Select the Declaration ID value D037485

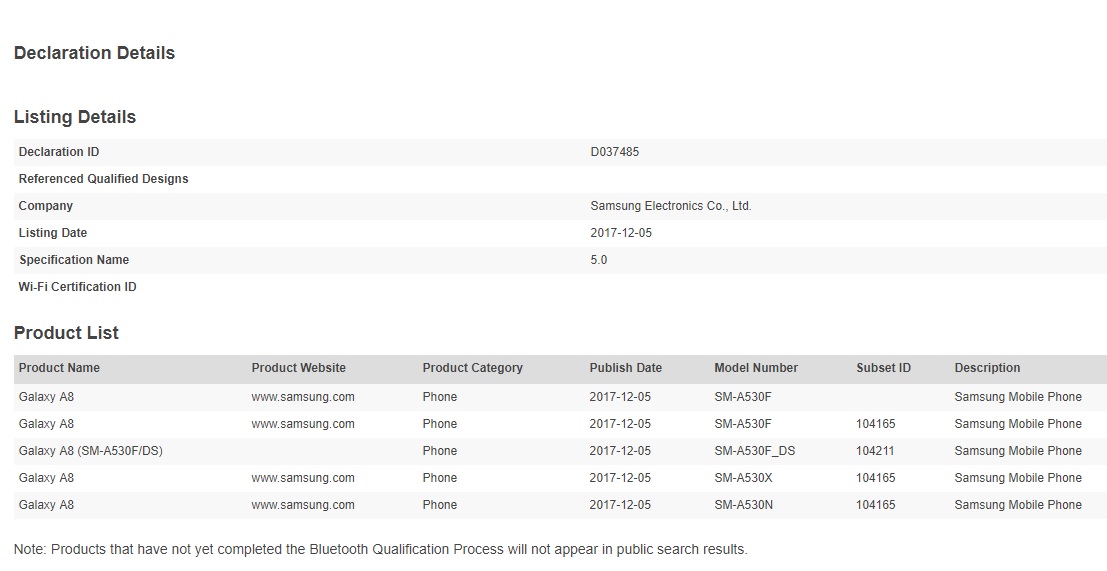tap(614, 152)
